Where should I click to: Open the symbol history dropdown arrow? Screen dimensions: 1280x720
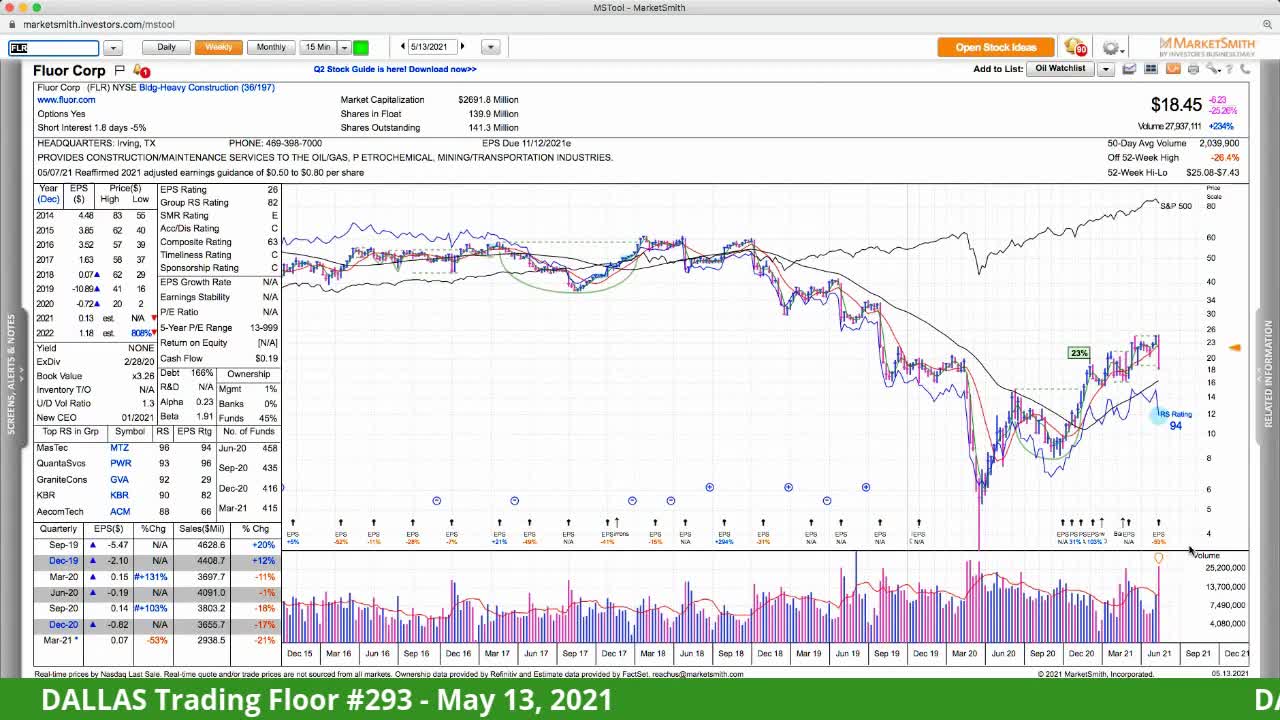pyautogui.click(x=112, y=47)
